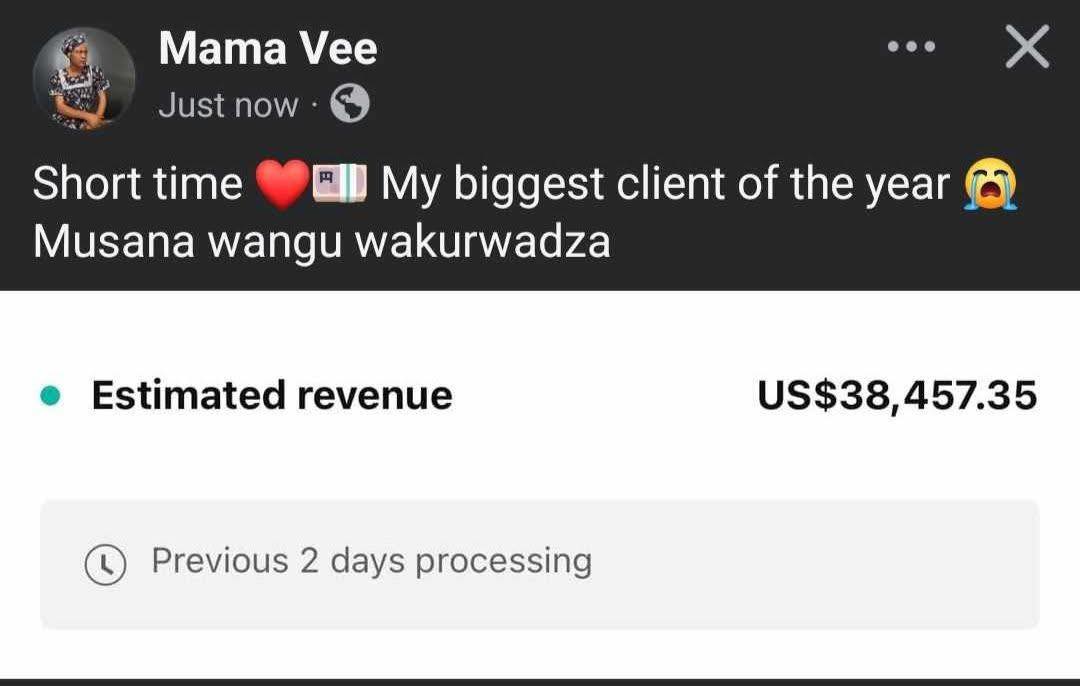The height and width of the screenshot is (686, 1080).
Task: Open the Mama Vee profile name link
Action: coord(268,48)
